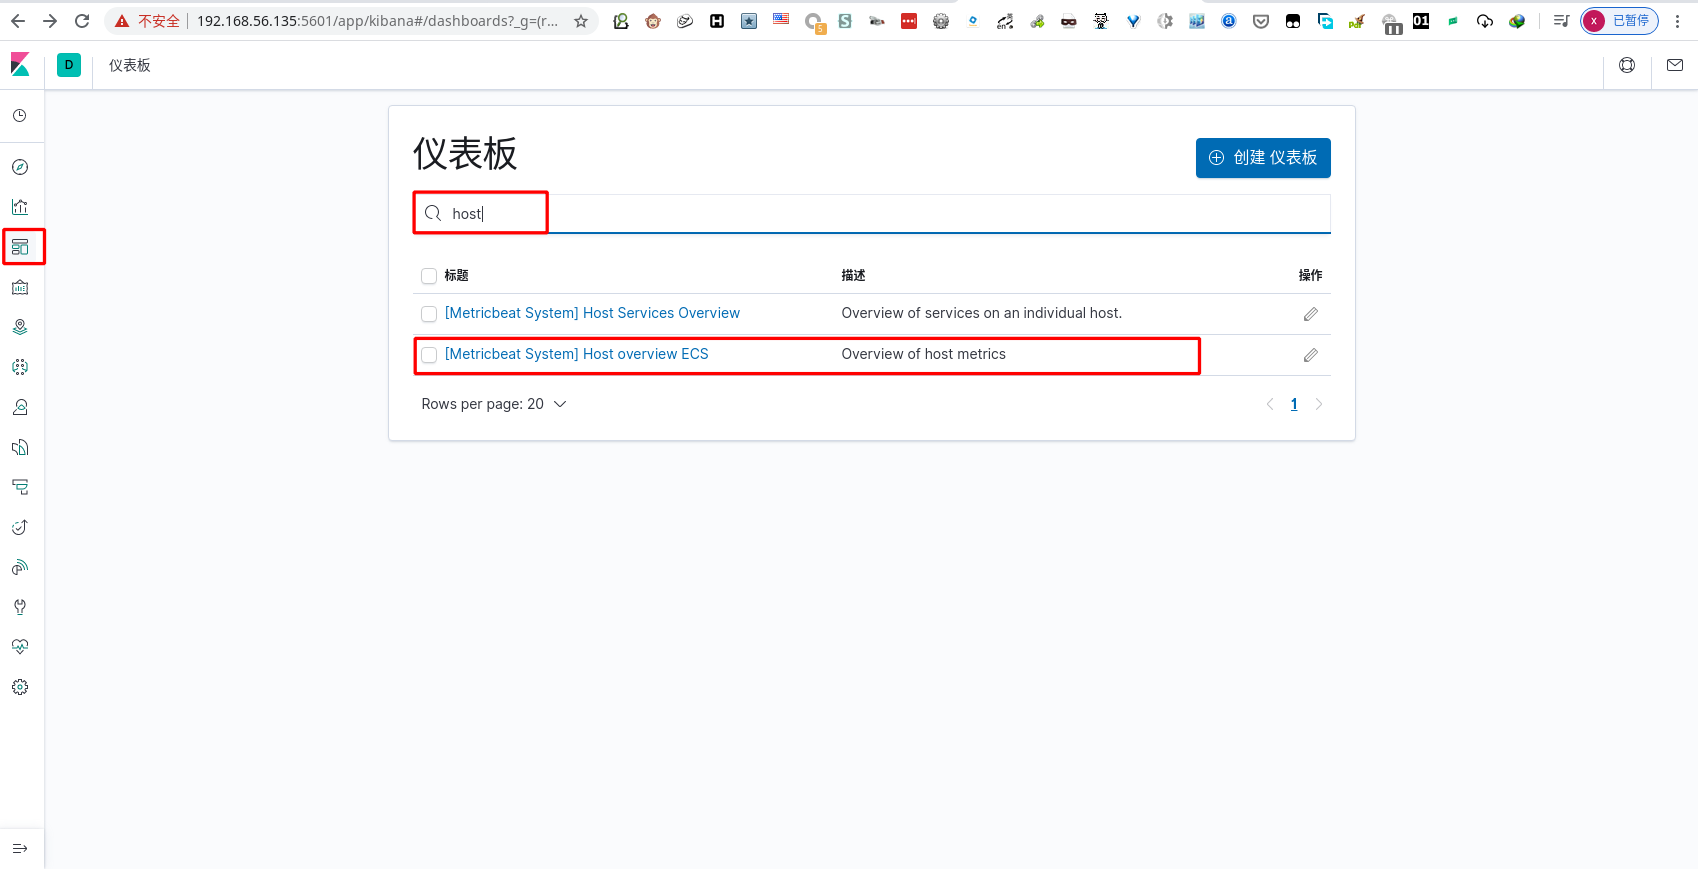Open Dashboard icon in sidebar
The image size is (1698, 869).
(x=20, y=247)
